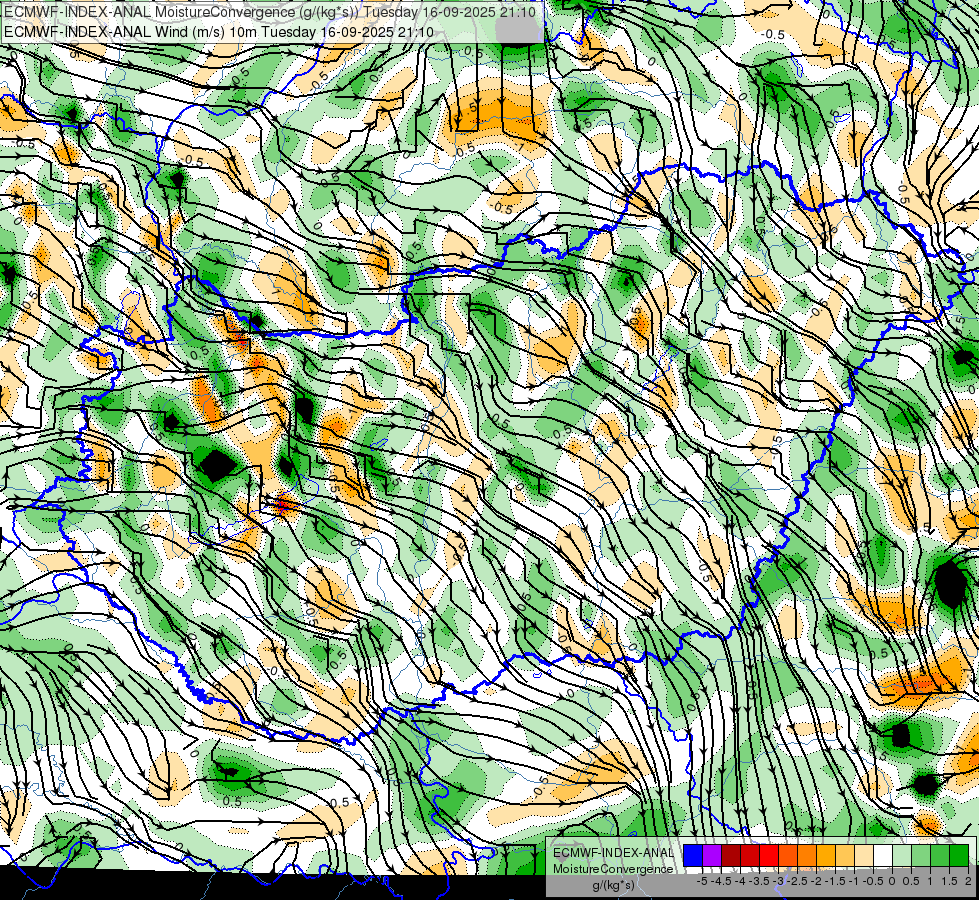Click MoistureConvergence label in the legend

click(x=613, y=869)
